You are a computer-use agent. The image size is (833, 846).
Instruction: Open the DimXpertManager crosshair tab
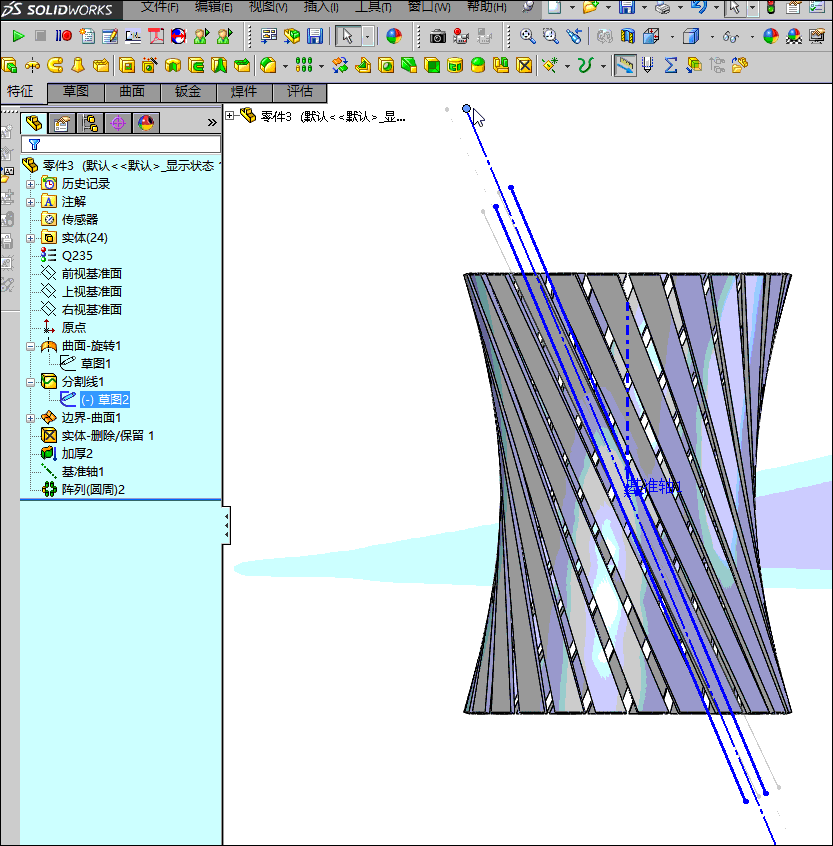coord(118,123)
